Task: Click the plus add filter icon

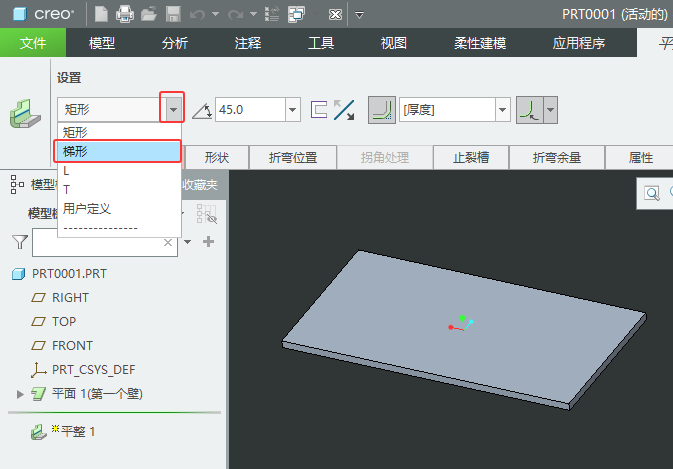Action: (x=208, y=242)
